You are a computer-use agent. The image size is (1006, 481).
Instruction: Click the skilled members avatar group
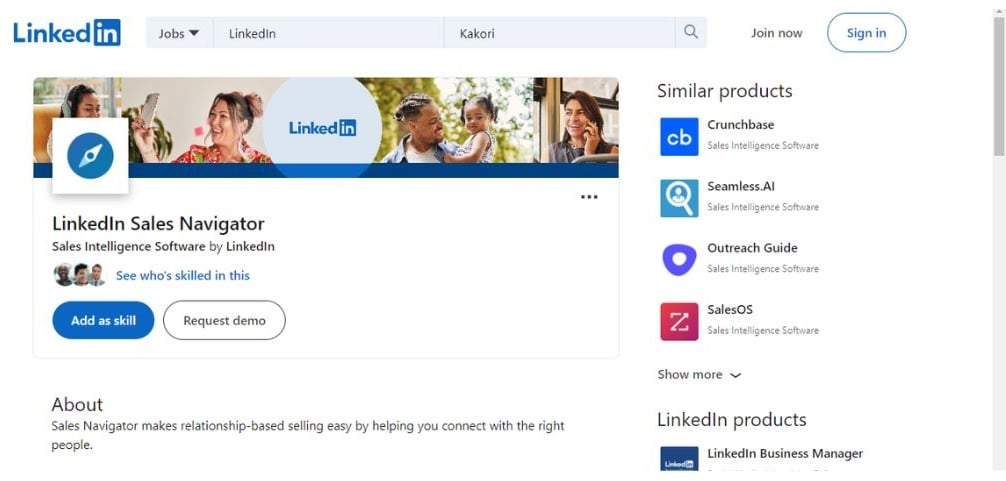(x=80, y=274)
